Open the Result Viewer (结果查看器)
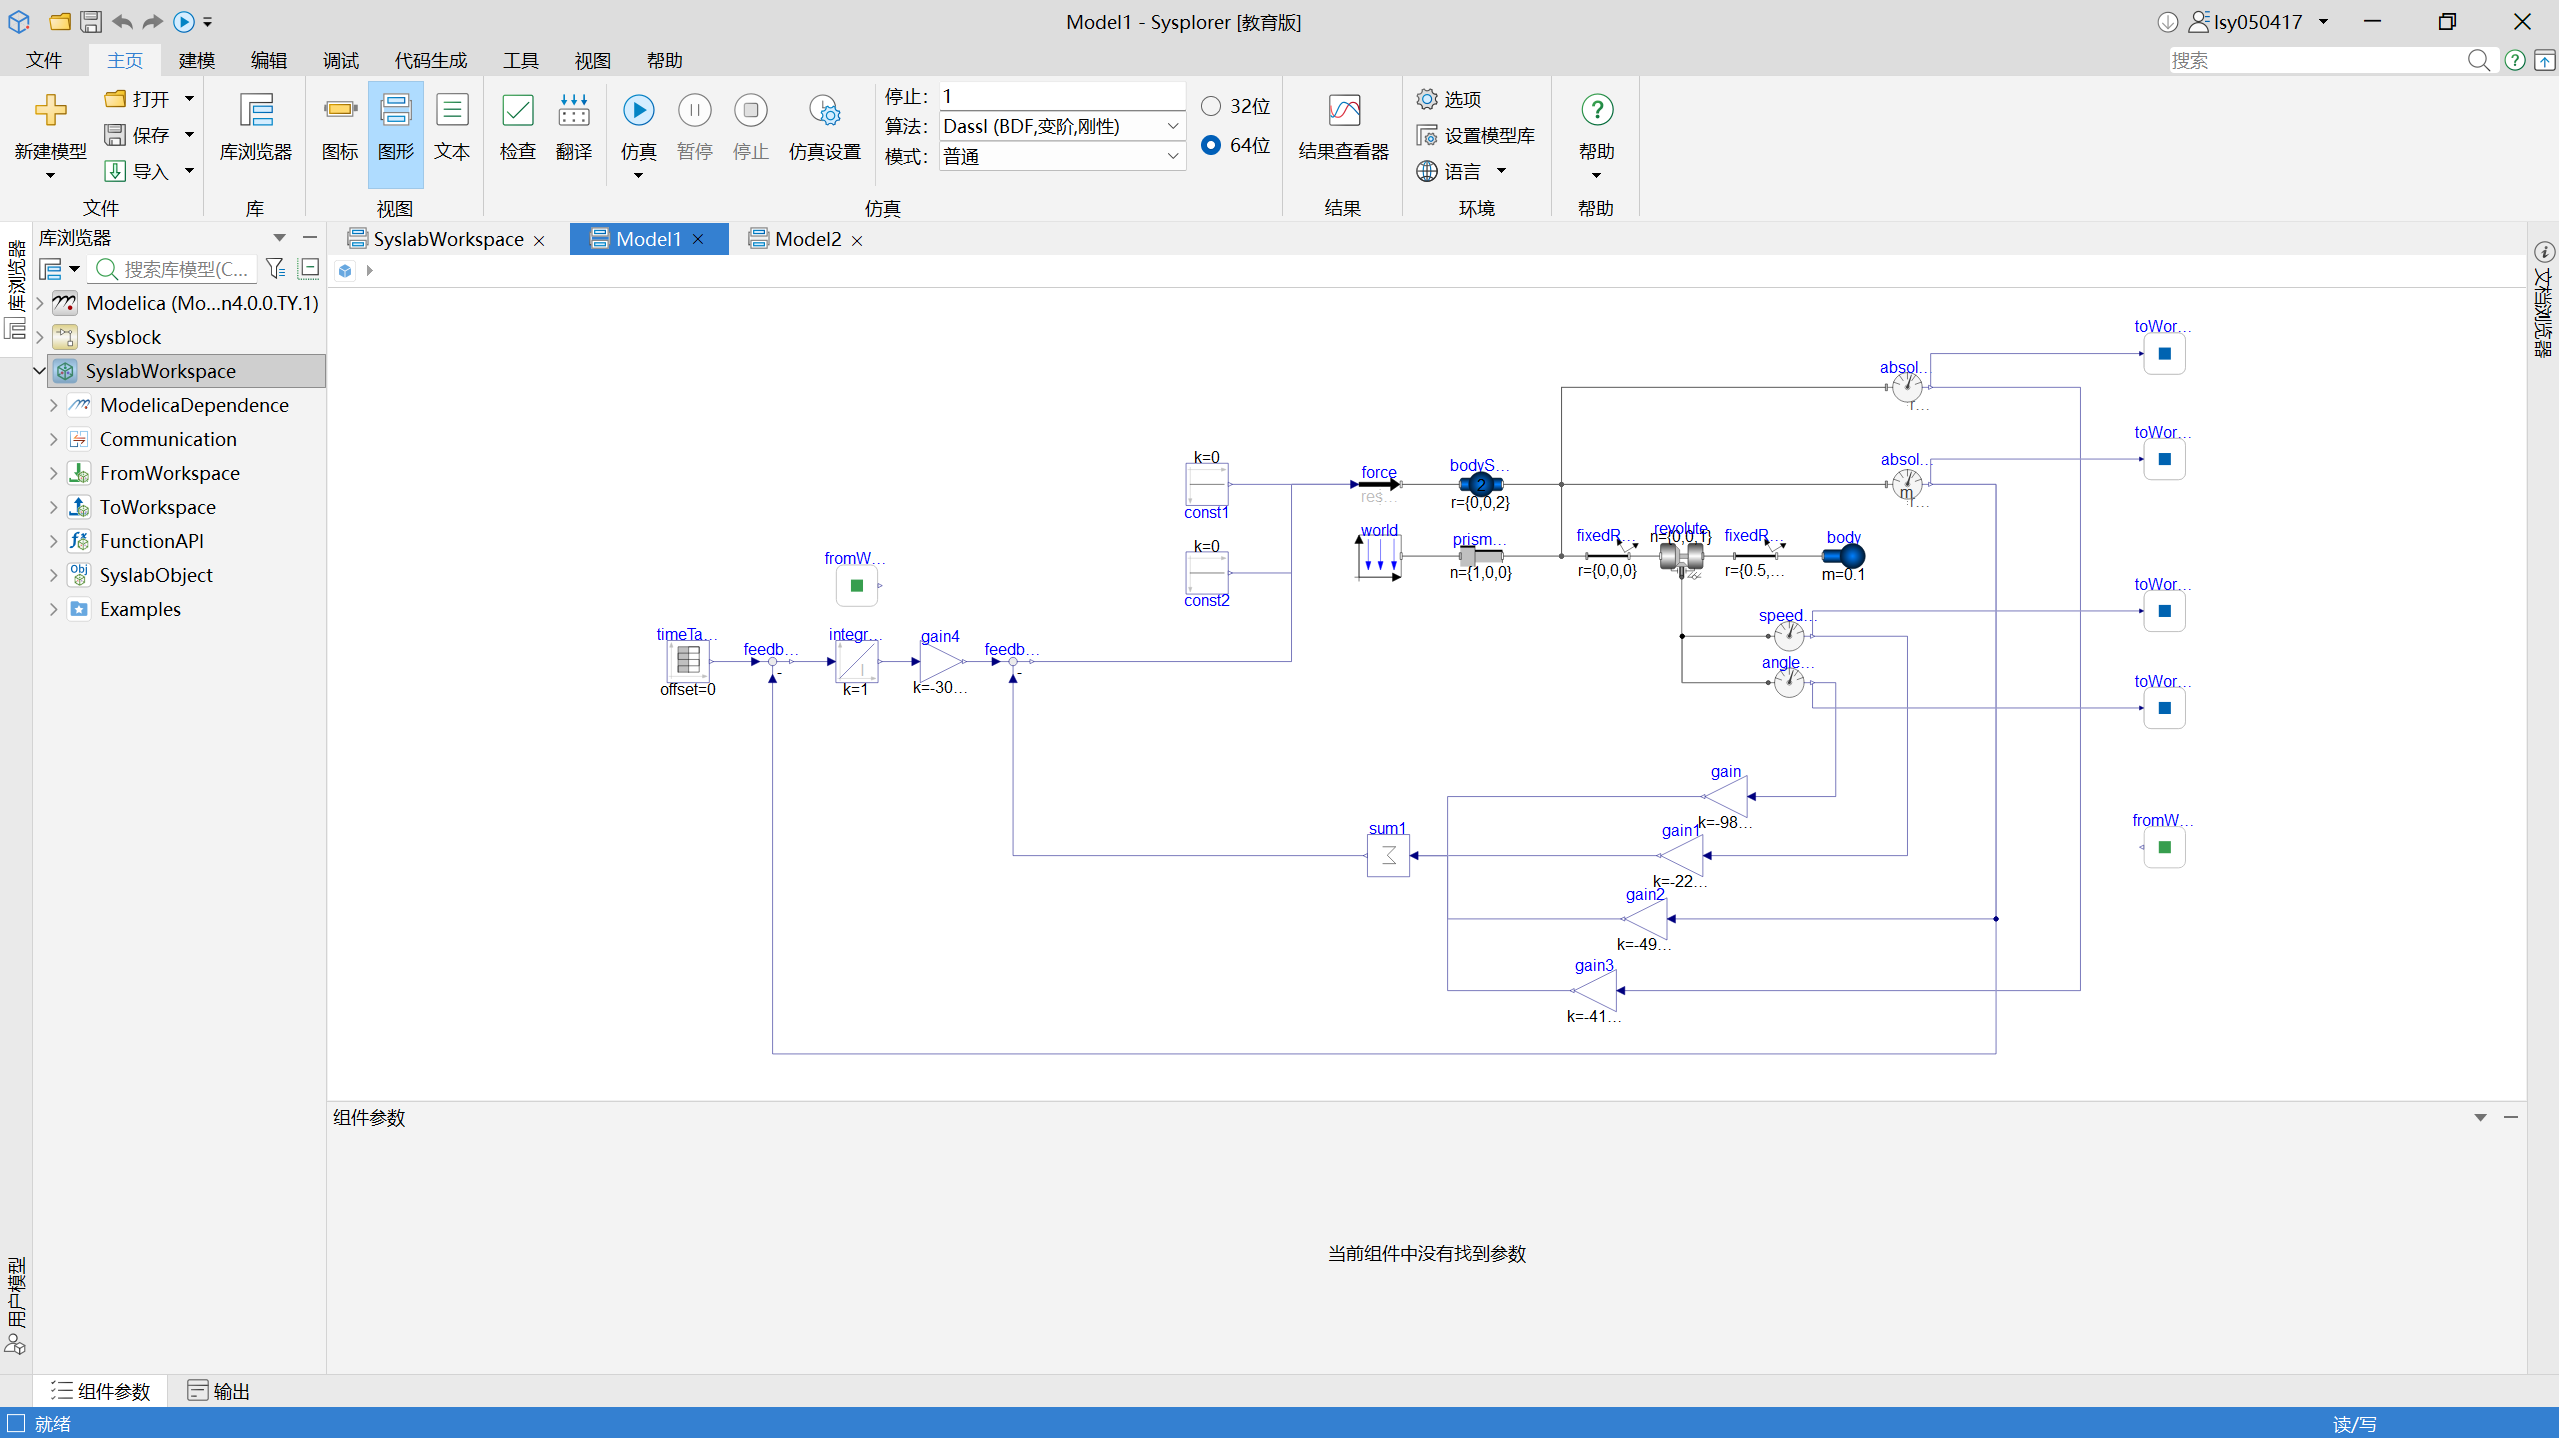The width and height of the screenshot is (2559, 1438). click(x=1344, y=110)
